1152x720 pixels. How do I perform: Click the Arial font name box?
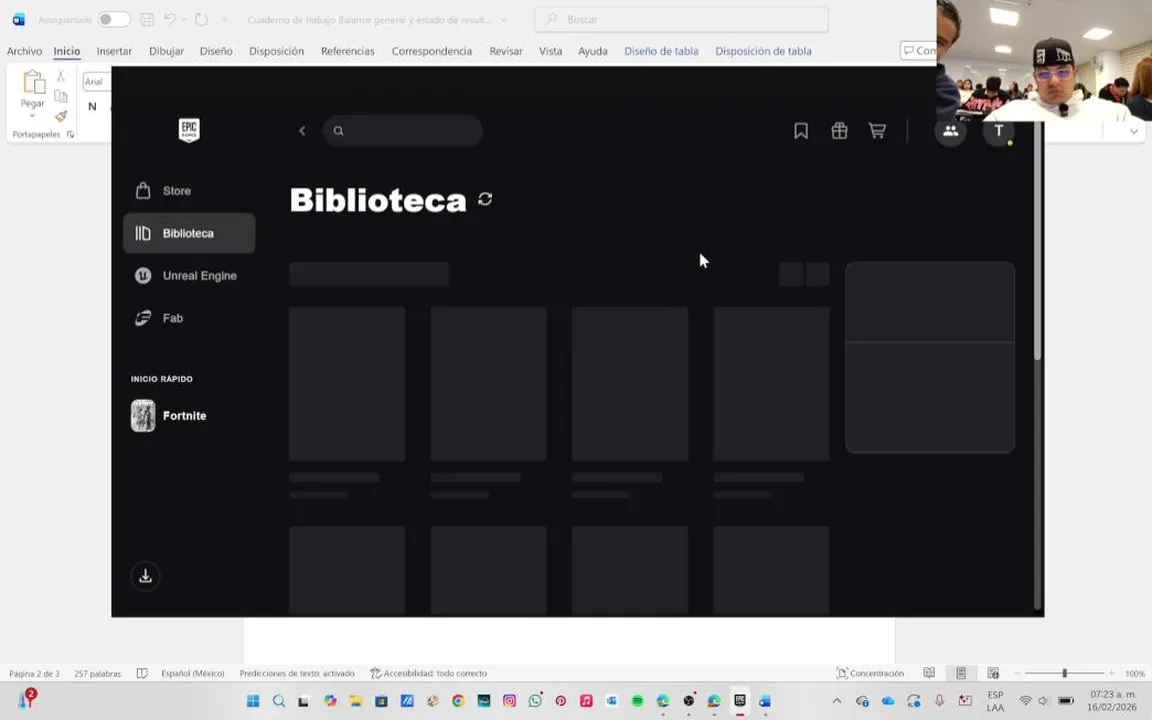[96, 82]
